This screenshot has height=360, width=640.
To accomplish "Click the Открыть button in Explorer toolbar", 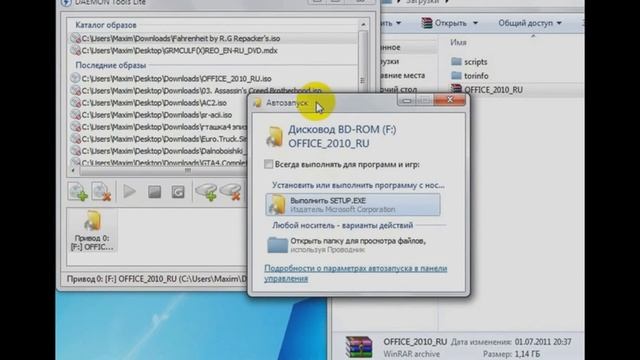I will (x=445, y=23).
